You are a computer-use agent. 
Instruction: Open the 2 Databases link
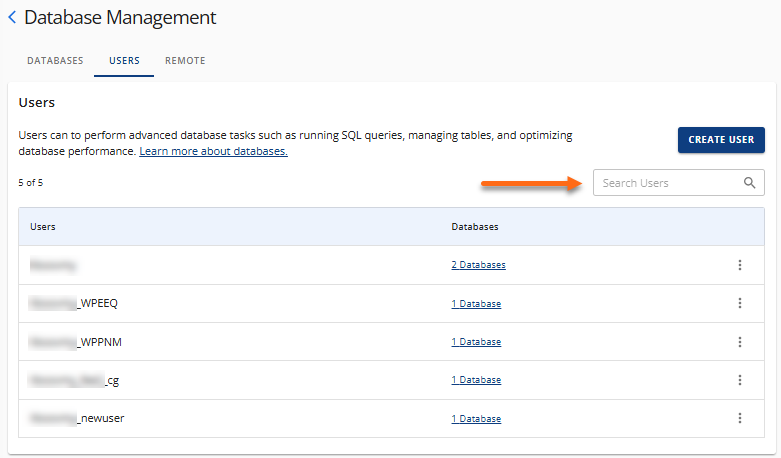(478, 265)
